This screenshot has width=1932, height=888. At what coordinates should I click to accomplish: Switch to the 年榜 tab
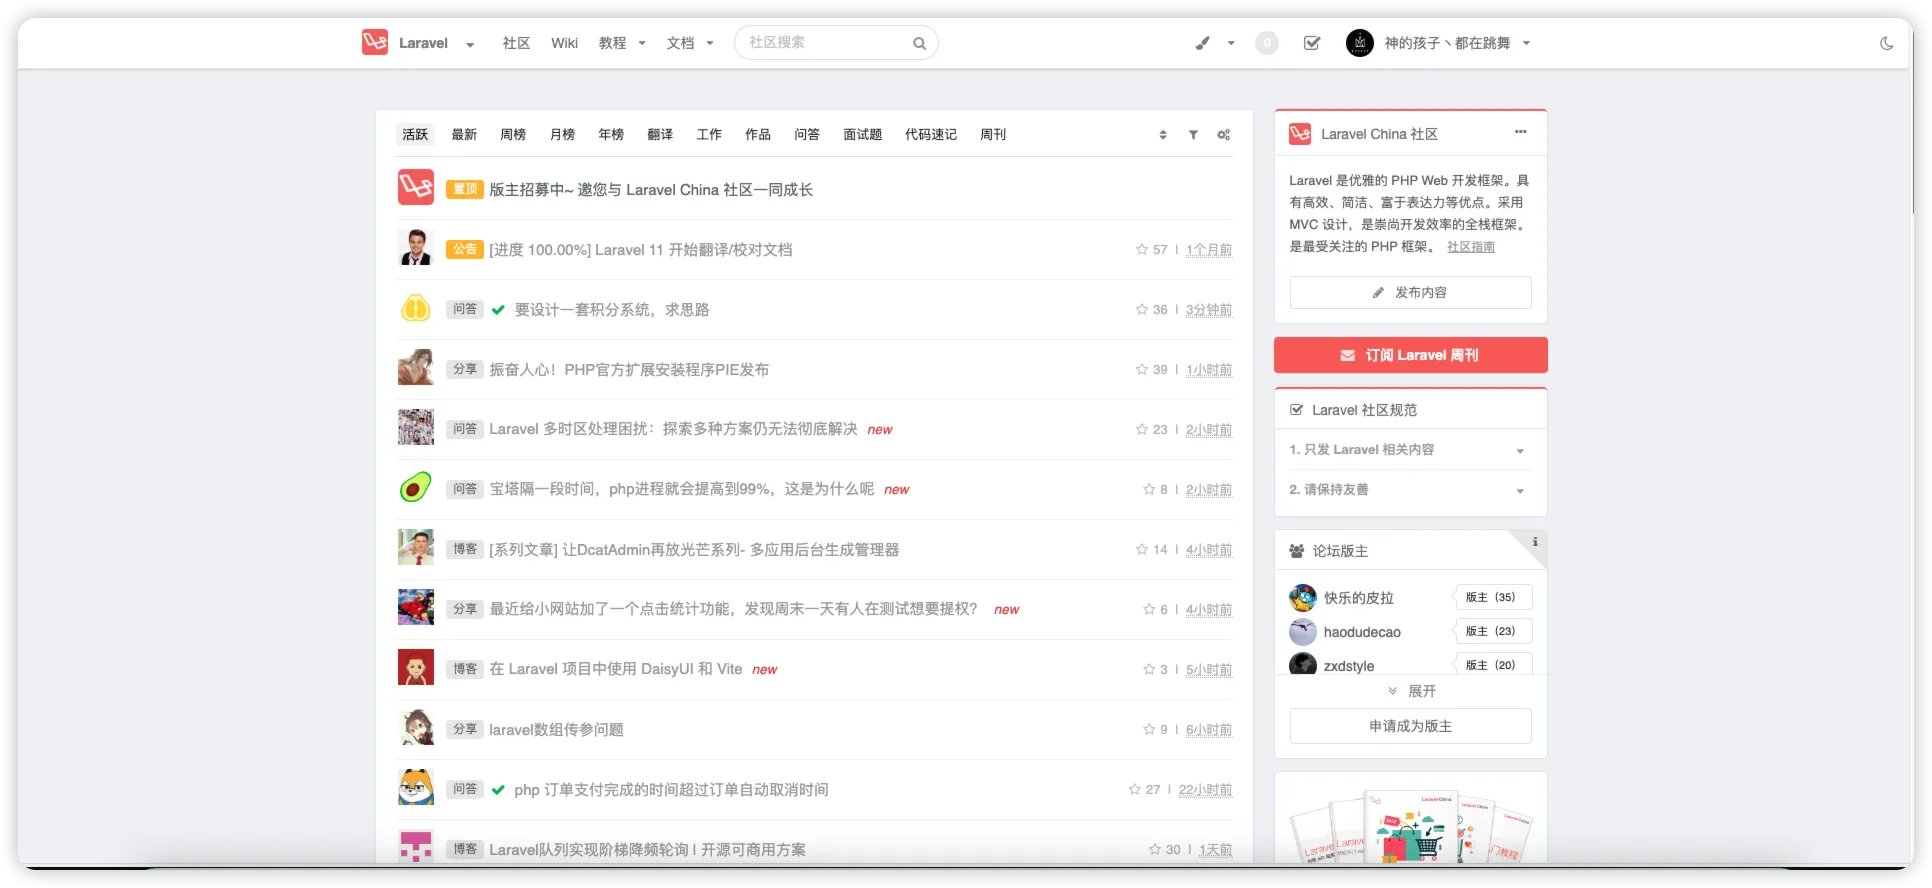[611, 134]
